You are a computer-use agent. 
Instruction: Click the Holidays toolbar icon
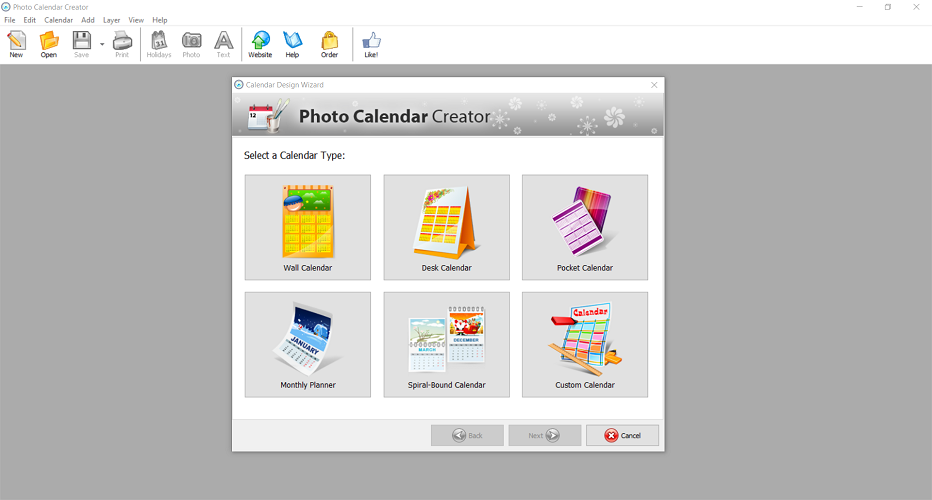(x=159, y=45)
